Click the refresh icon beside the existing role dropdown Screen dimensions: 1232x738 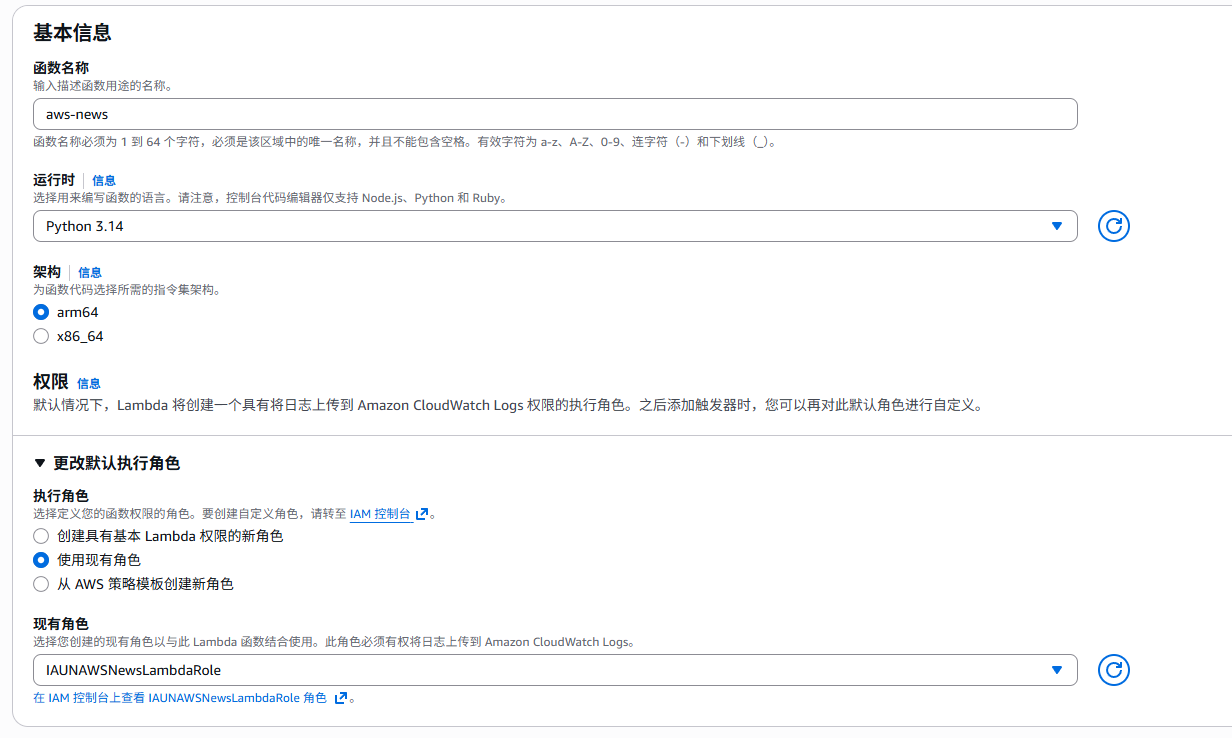[x=1113, y=670]
